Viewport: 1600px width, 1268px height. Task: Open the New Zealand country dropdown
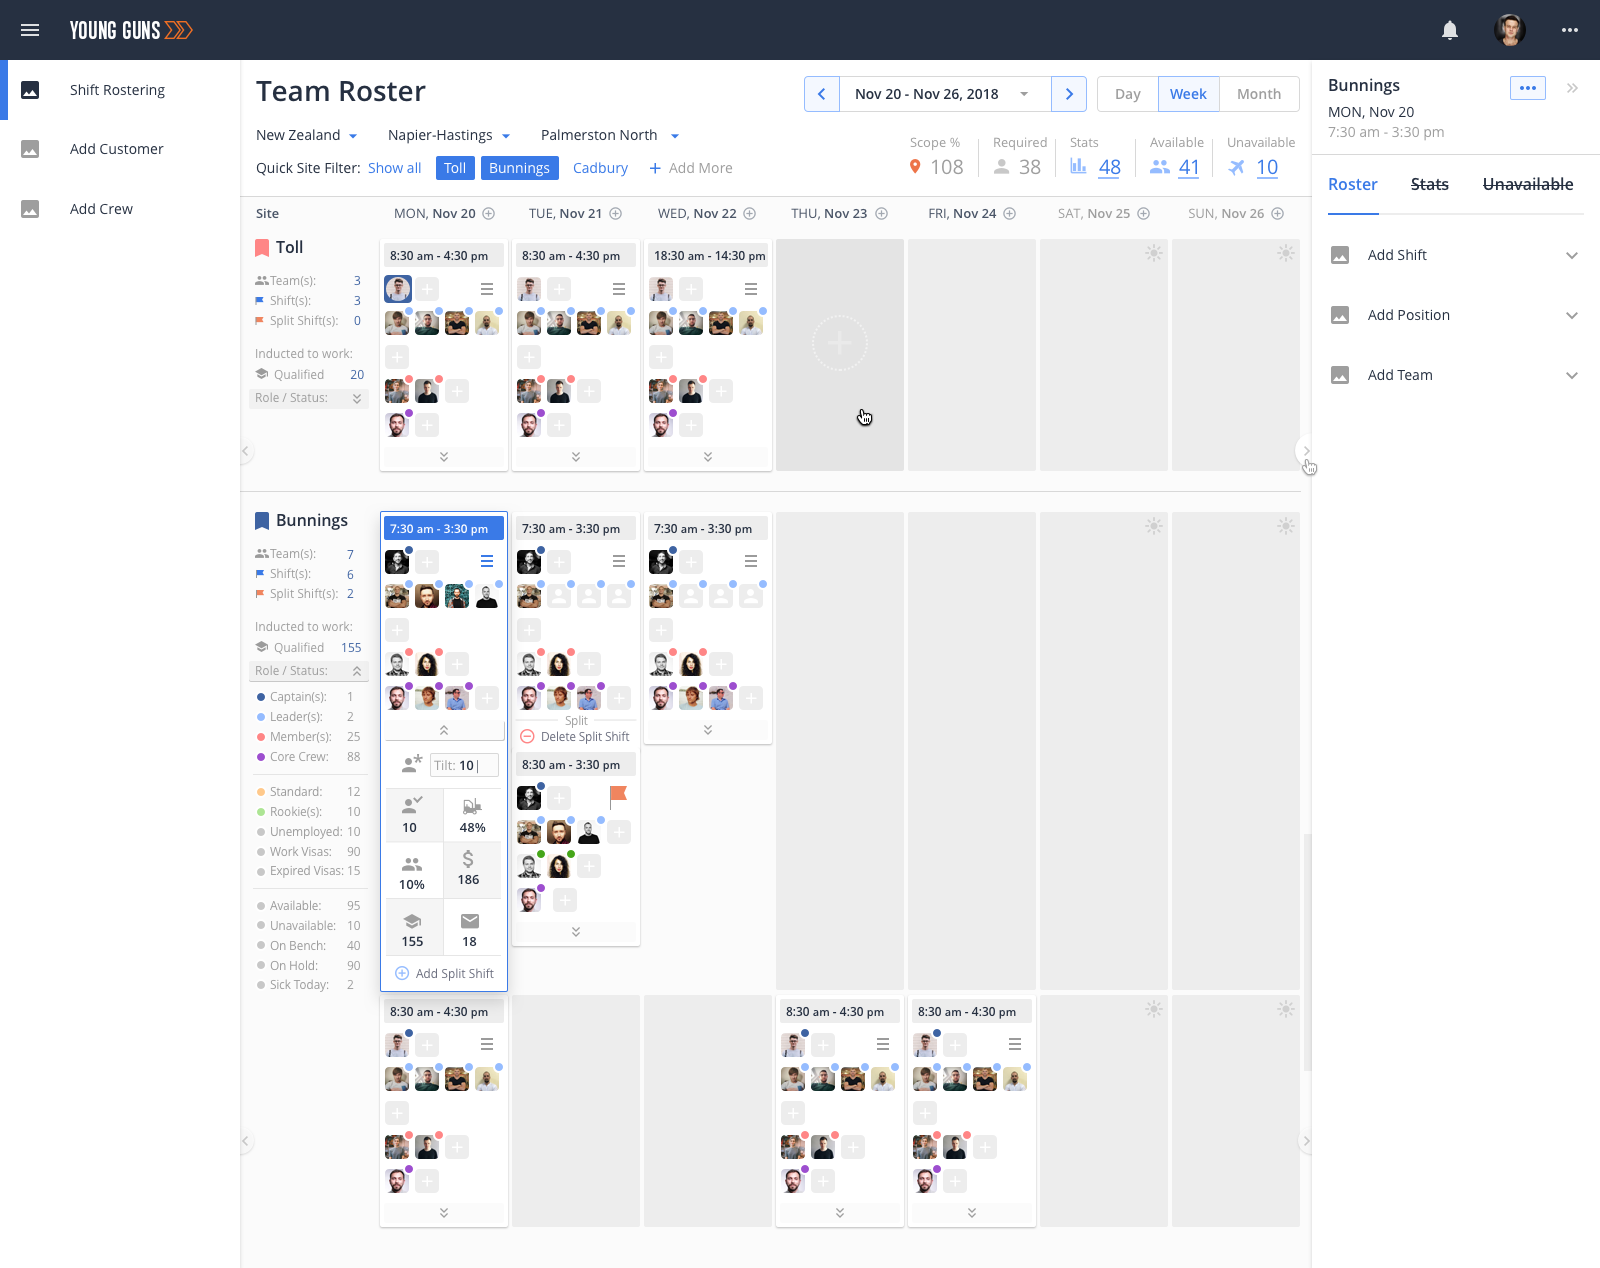click(306, 136)
